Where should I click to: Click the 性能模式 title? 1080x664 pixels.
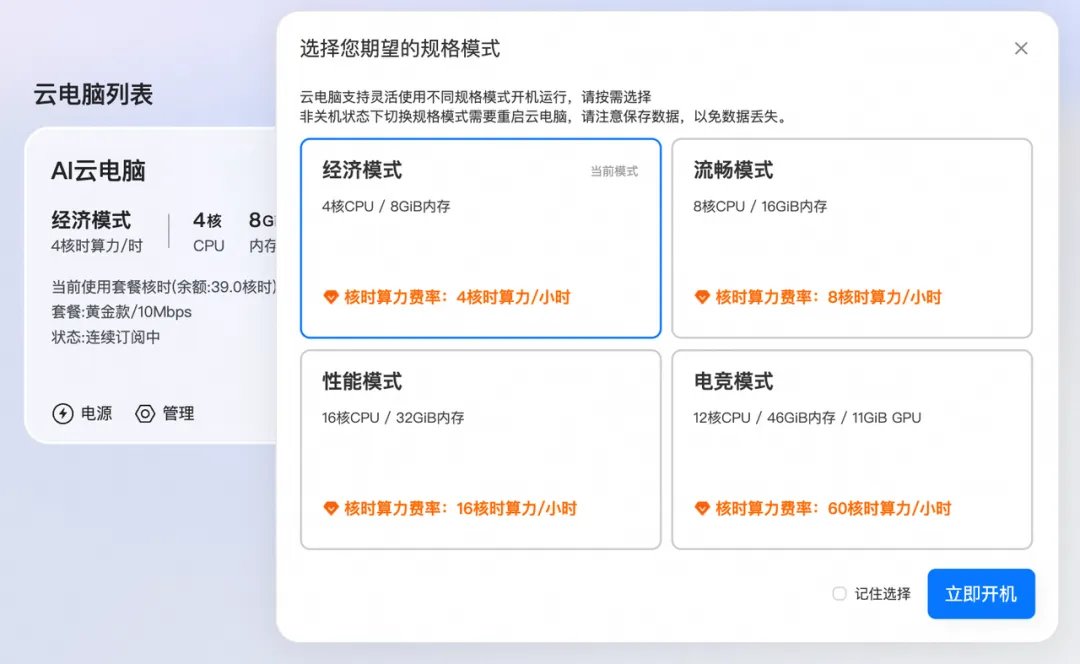pyautogui.click(x=362, y=381)
